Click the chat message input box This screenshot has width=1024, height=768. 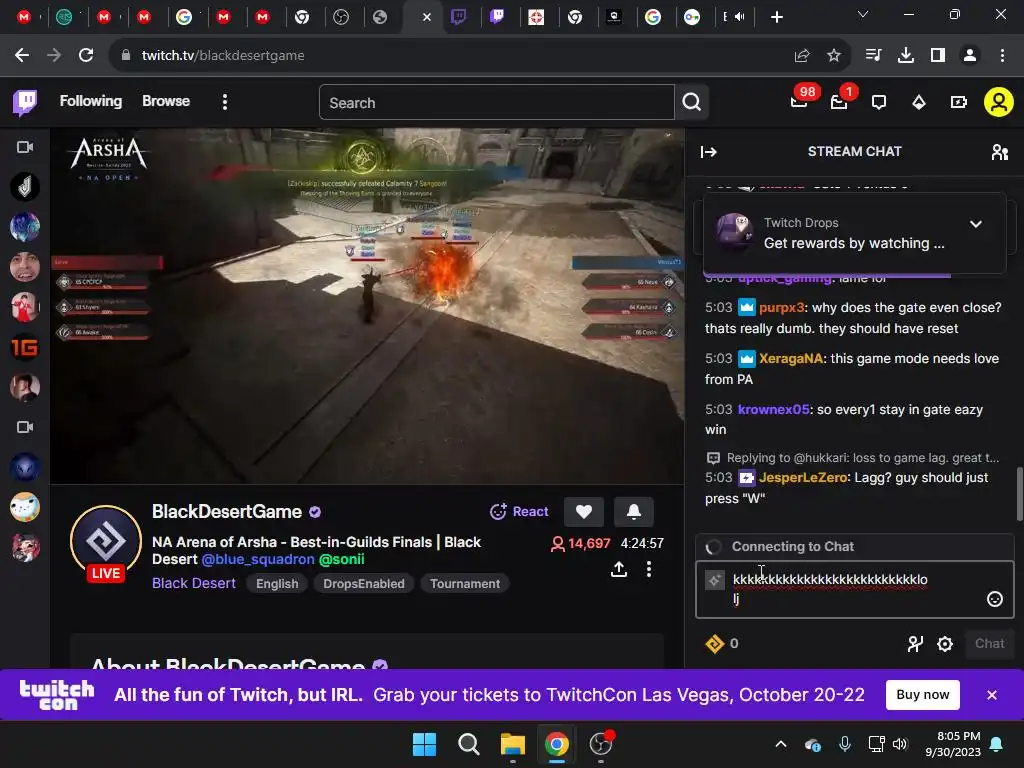point(854,589)
